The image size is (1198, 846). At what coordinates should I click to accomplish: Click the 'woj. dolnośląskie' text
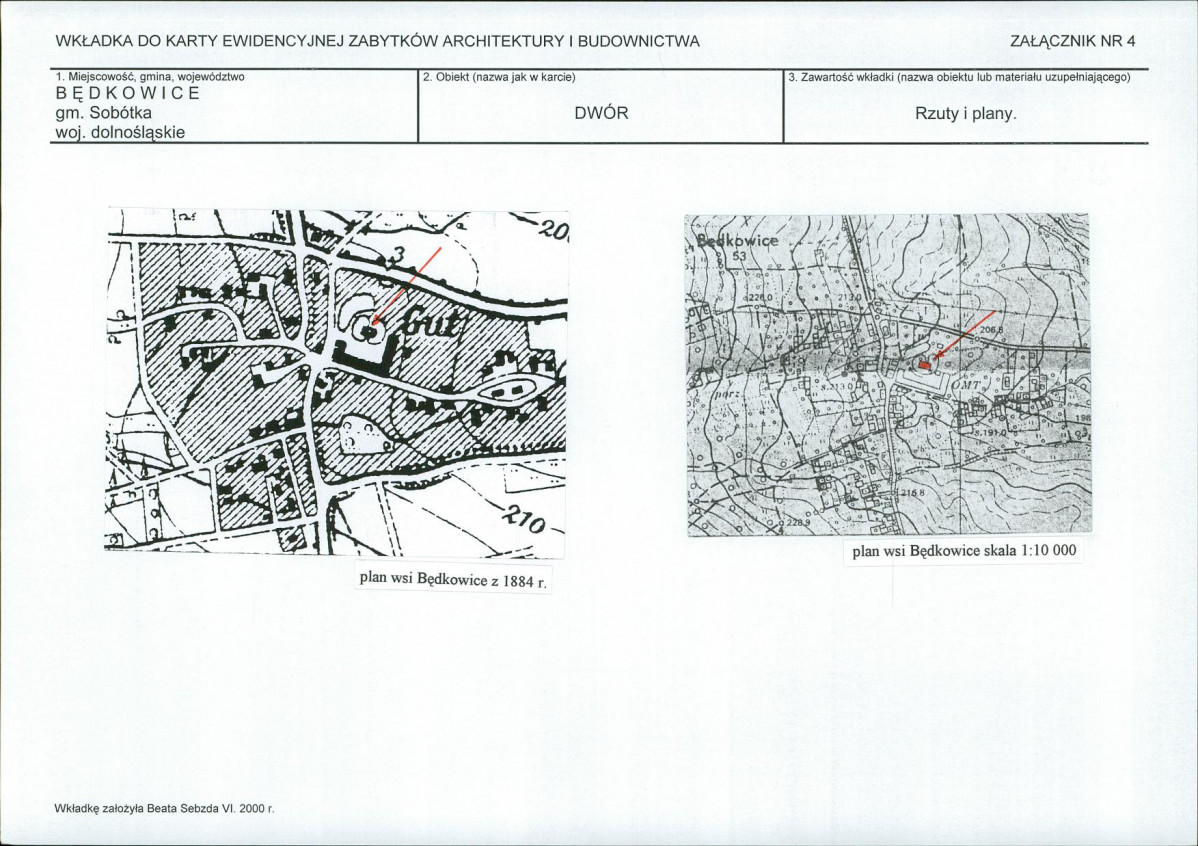120,132
